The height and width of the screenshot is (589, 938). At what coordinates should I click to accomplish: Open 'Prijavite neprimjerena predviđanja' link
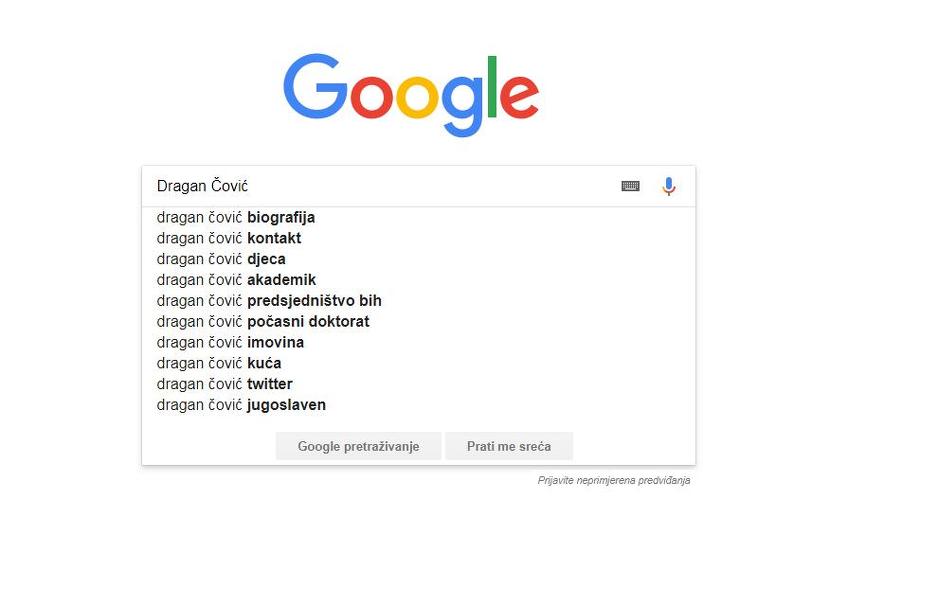613,480
